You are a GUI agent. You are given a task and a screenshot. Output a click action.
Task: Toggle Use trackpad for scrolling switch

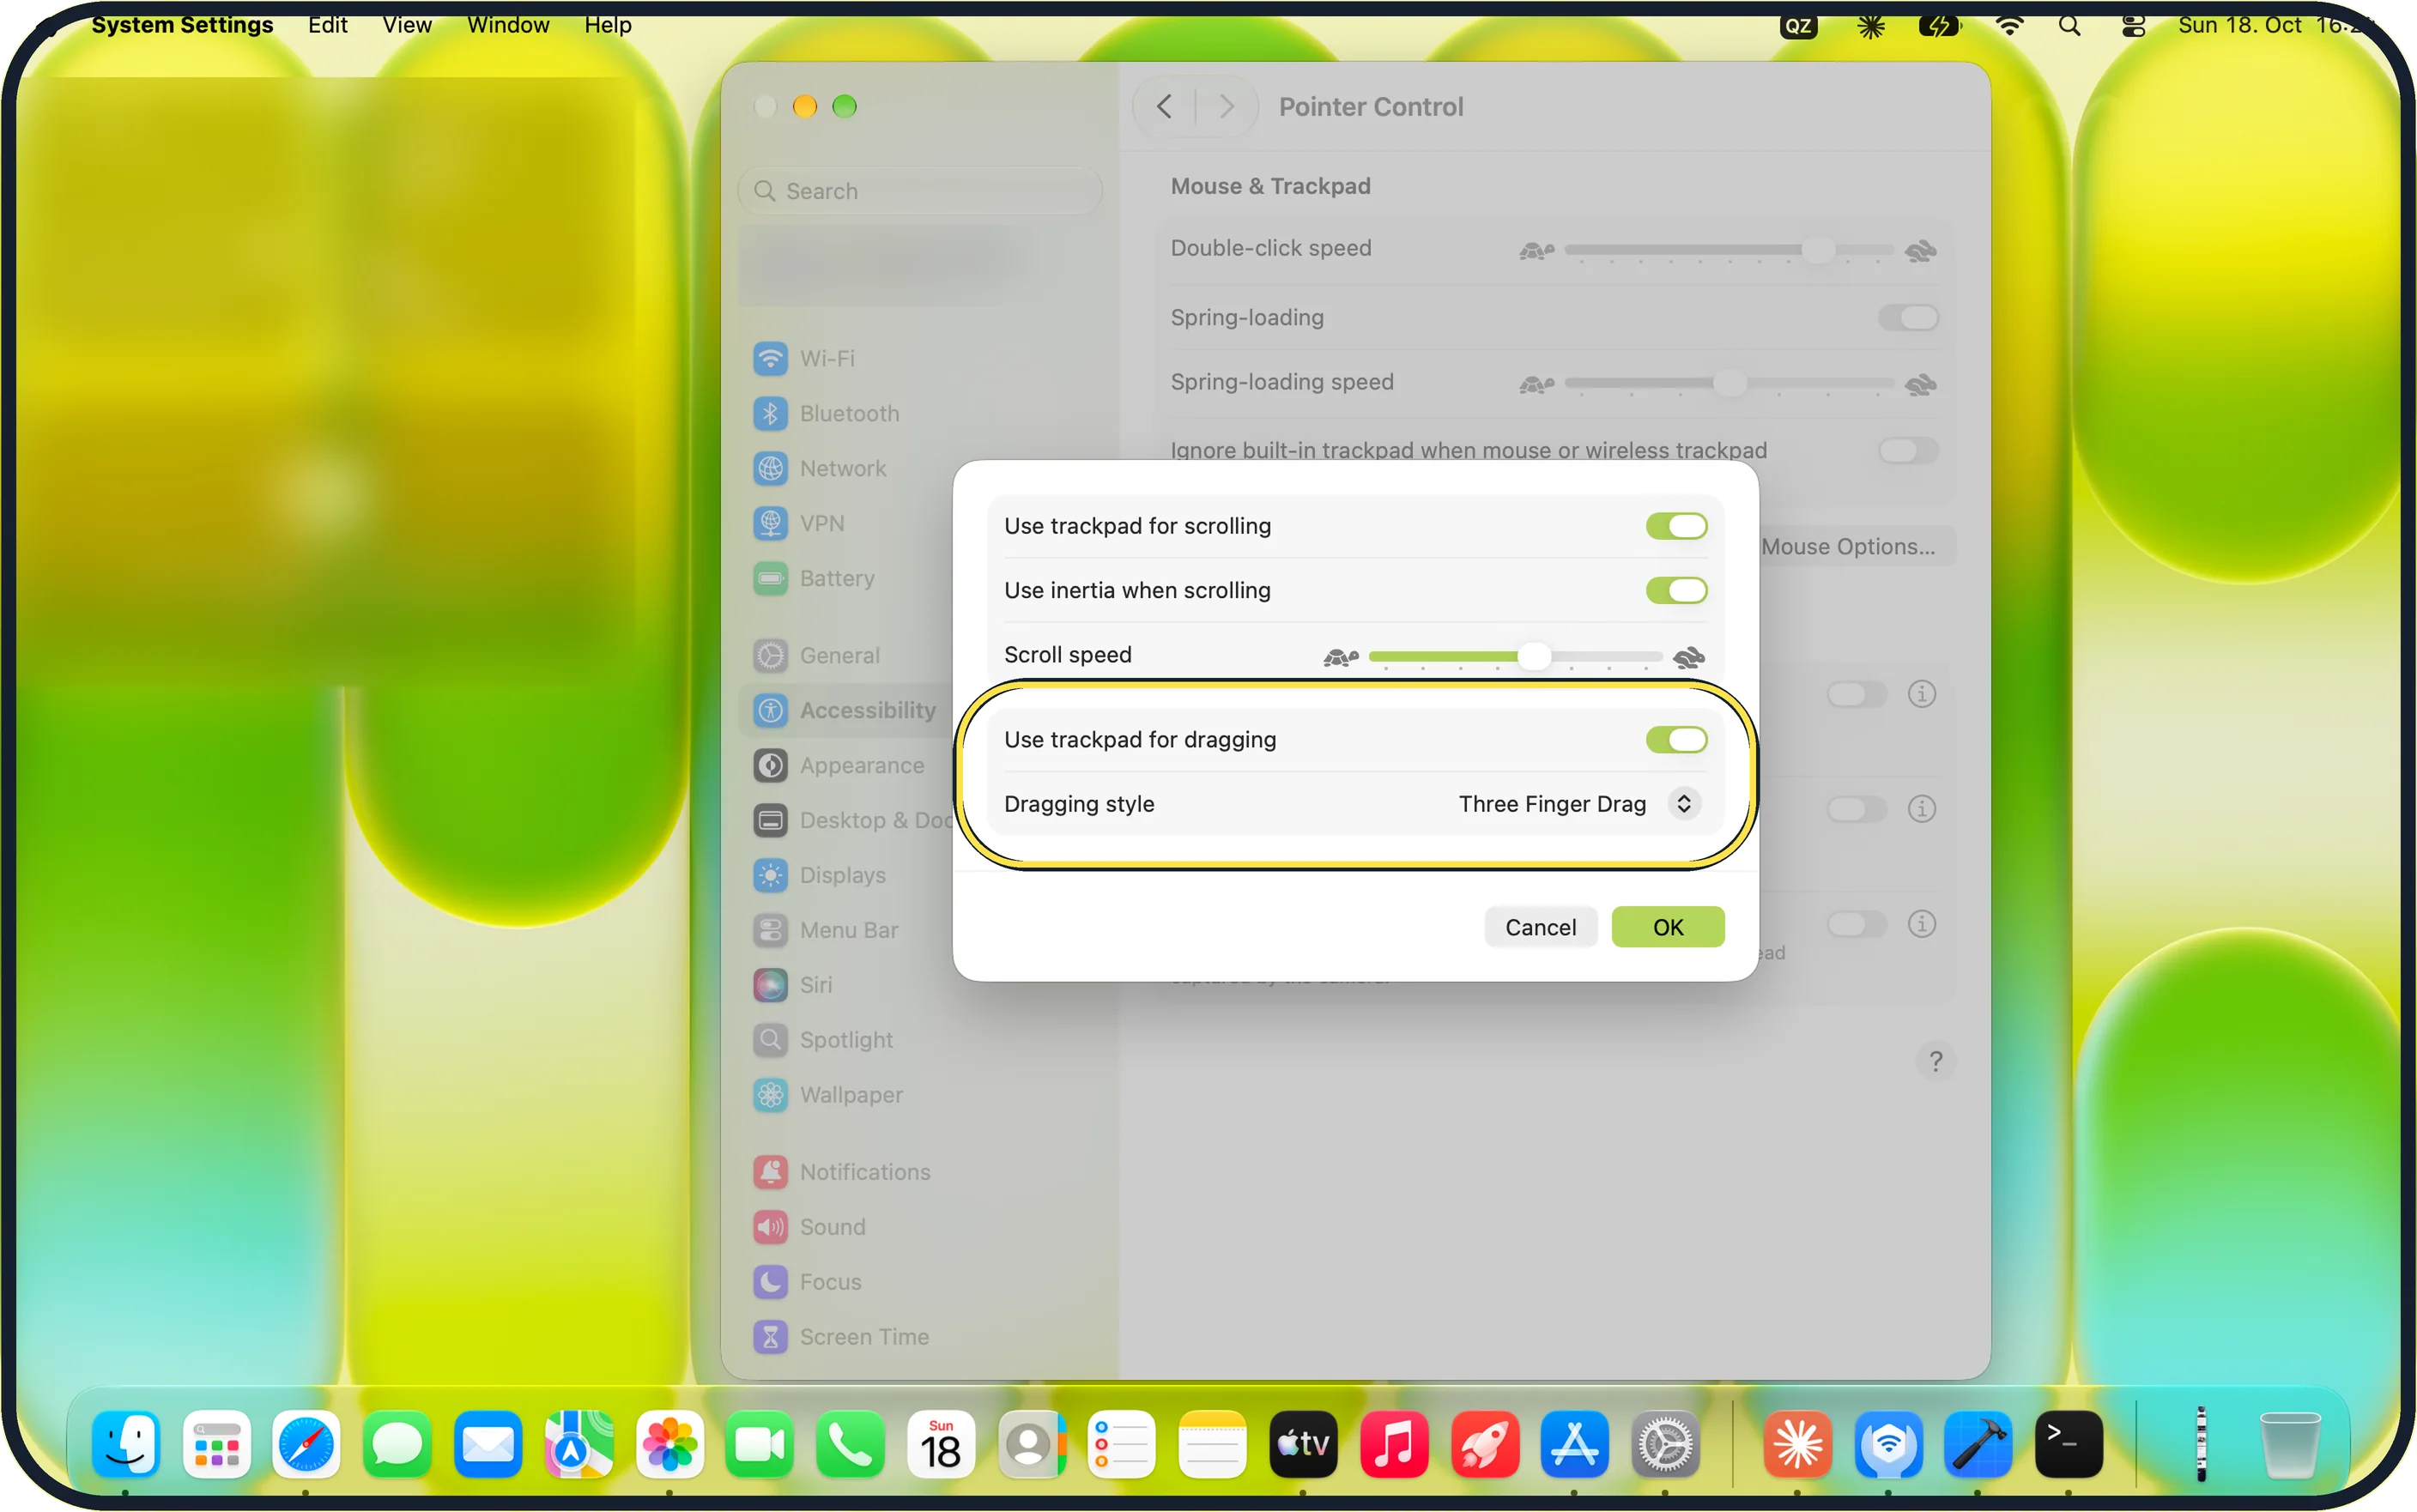[1676, 526]
